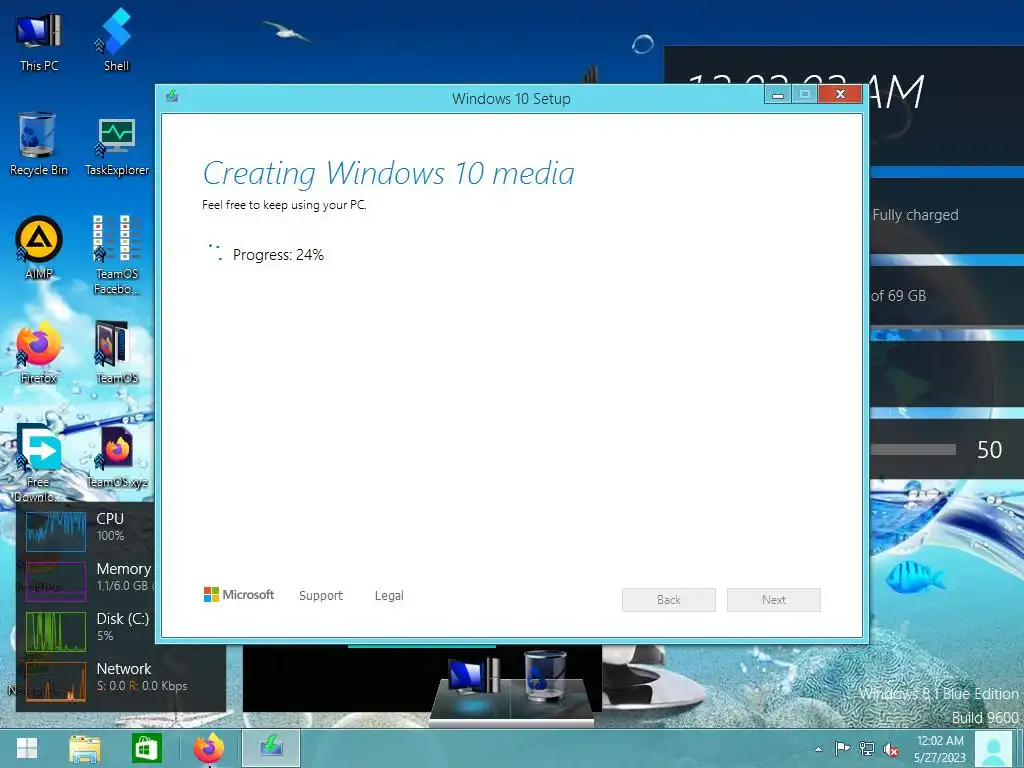Click the Support link
1024x768 pixels.
click(321, 596)
